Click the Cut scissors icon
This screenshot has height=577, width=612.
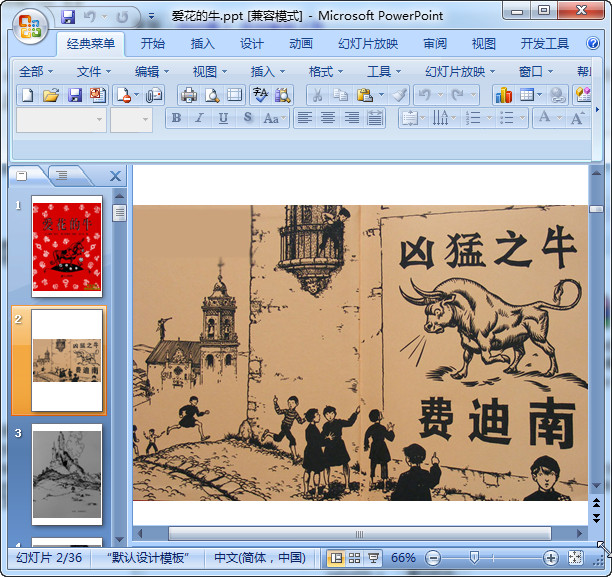pyautogui.click(x=318, y=95)
